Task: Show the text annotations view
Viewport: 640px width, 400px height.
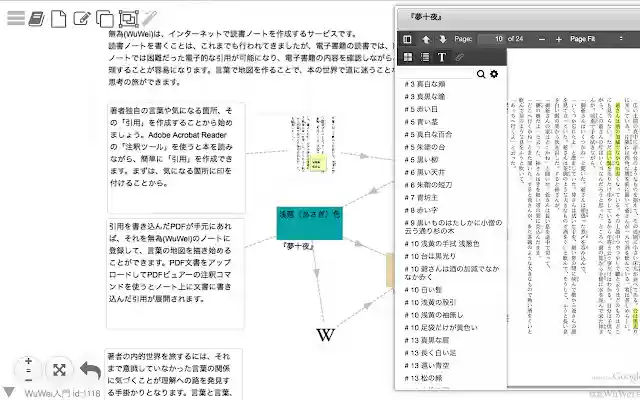Action: coord(442,57)
